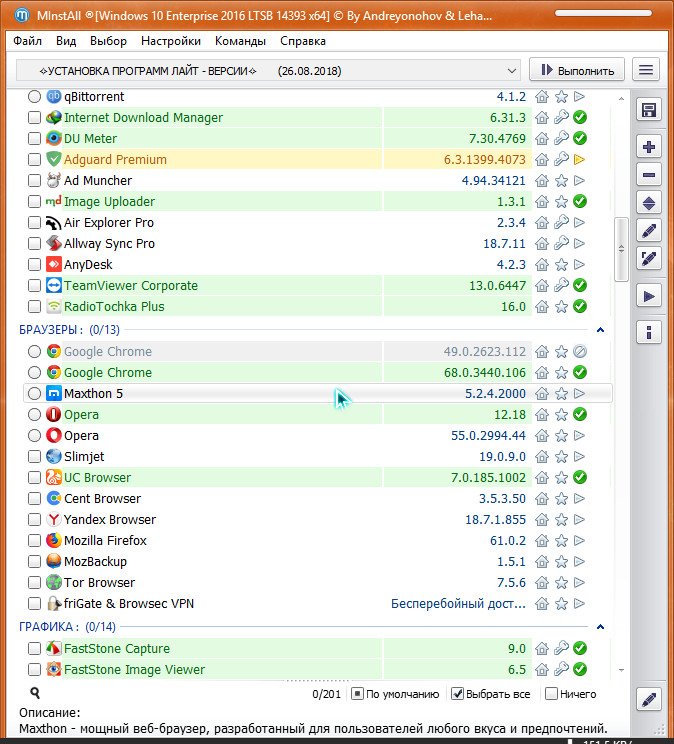Open the Вид menu

point(66,41)
